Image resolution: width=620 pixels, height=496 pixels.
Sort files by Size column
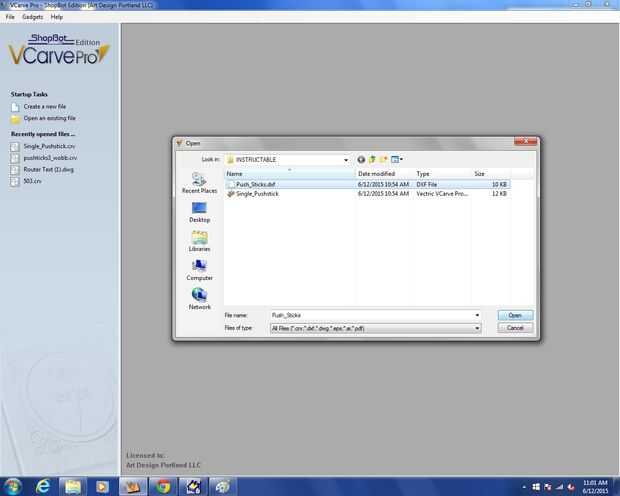(x=491, y=174)
